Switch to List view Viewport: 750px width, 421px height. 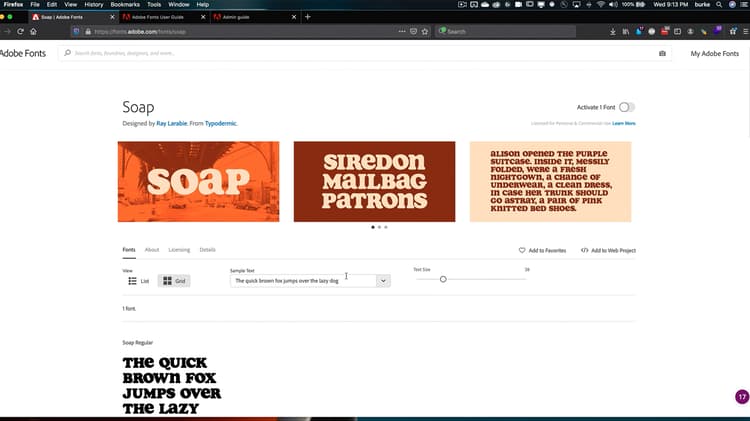point(139,281)
